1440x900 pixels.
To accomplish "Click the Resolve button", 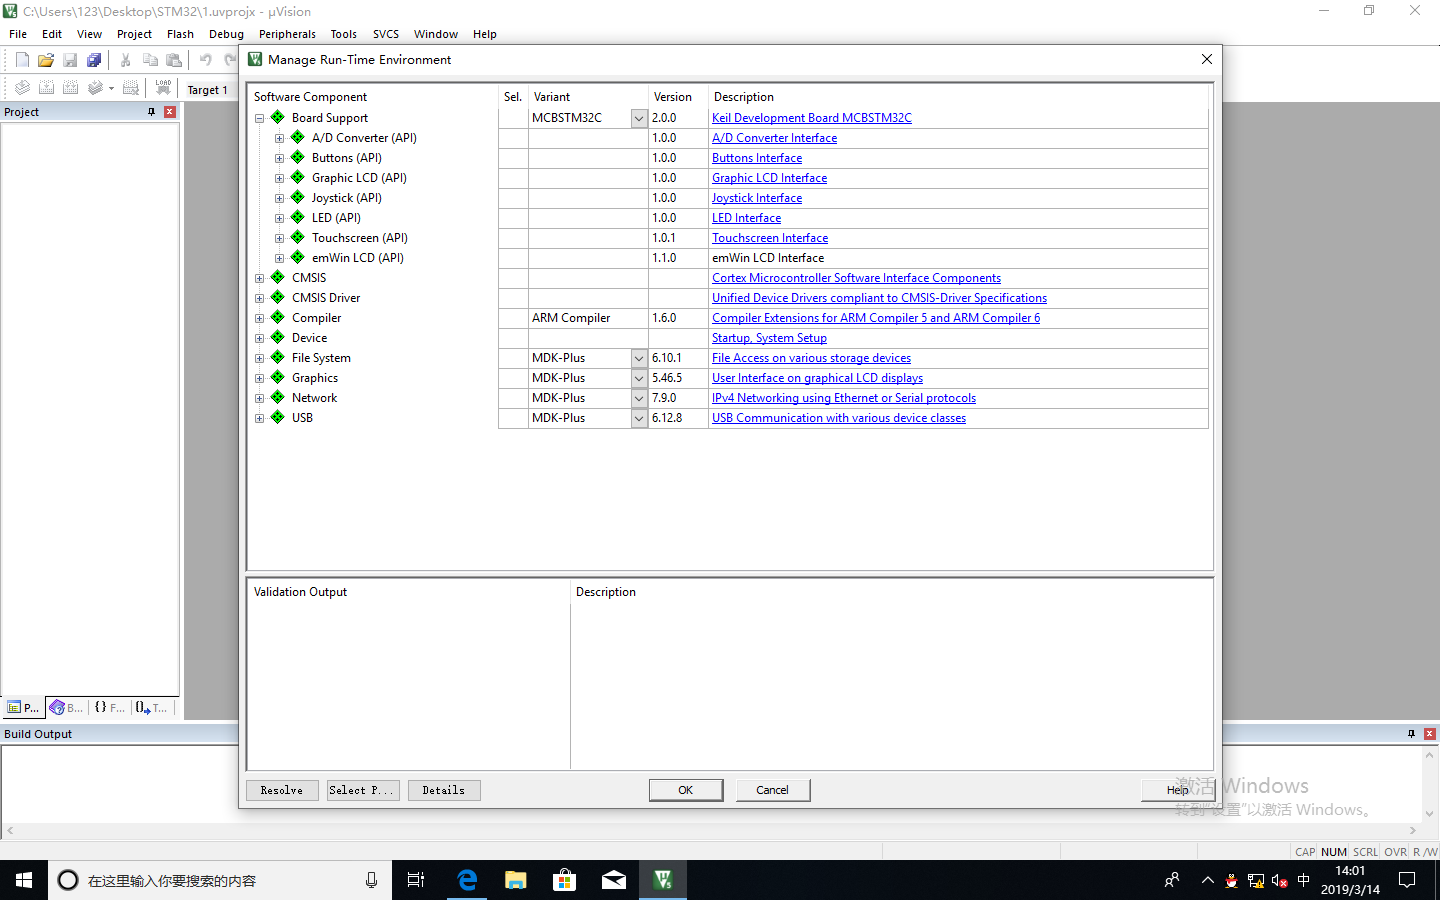I will [x=282, y=790].
